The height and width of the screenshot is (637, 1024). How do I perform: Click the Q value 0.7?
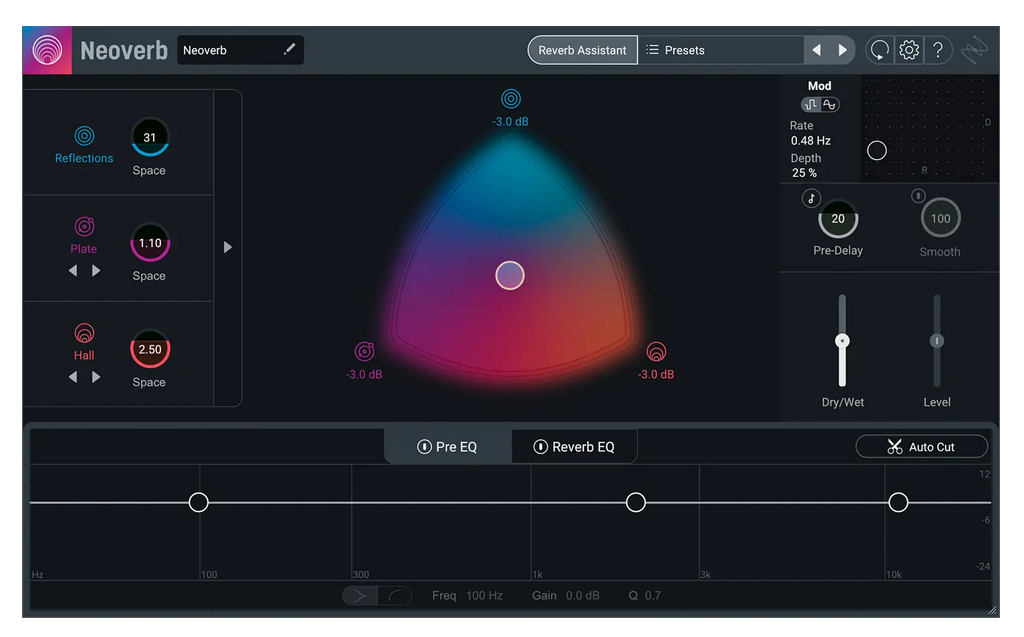click(652, 596)
